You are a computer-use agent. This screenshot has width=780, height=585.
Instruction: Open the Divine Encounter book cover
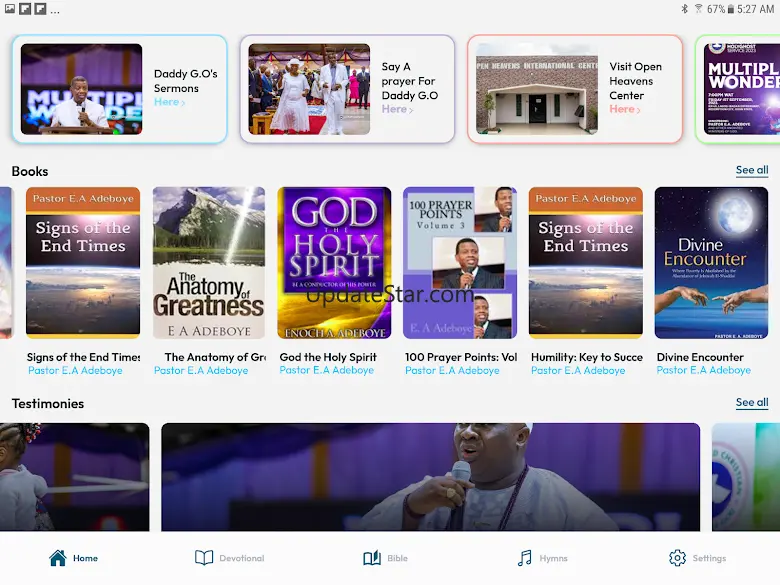coord(711,263)
